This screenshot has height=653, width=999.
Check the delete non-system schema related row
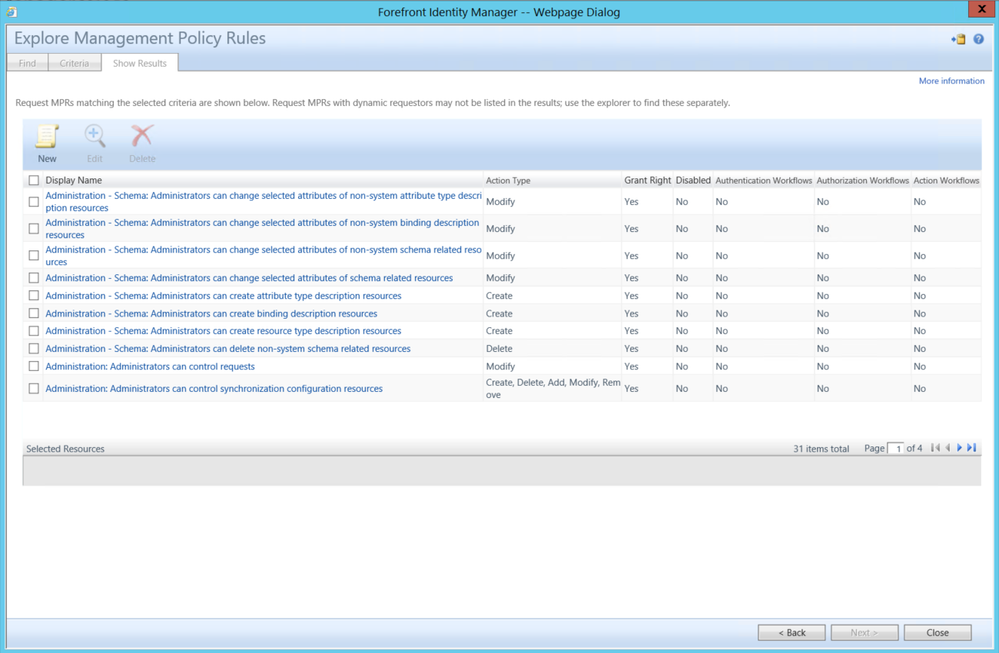[x=34, y=348]
